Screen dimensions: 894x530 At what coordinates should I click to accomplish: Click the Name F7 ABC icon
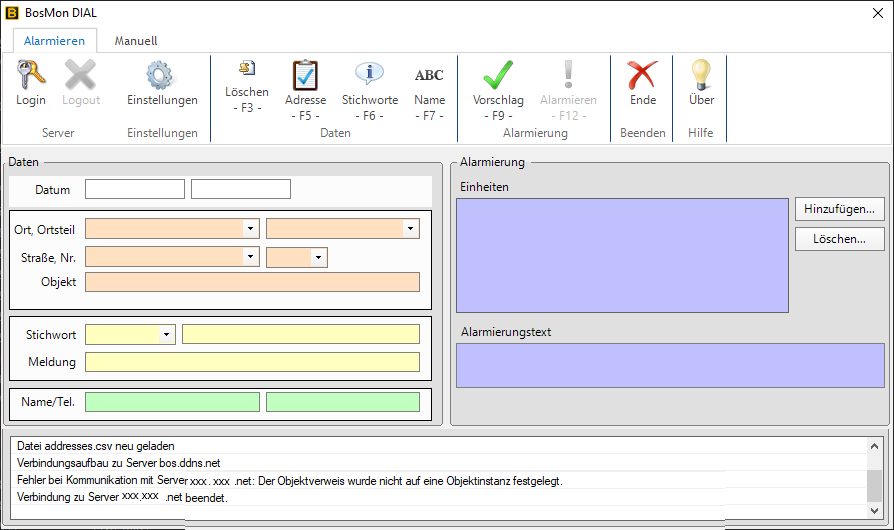[x=429, y=76]
